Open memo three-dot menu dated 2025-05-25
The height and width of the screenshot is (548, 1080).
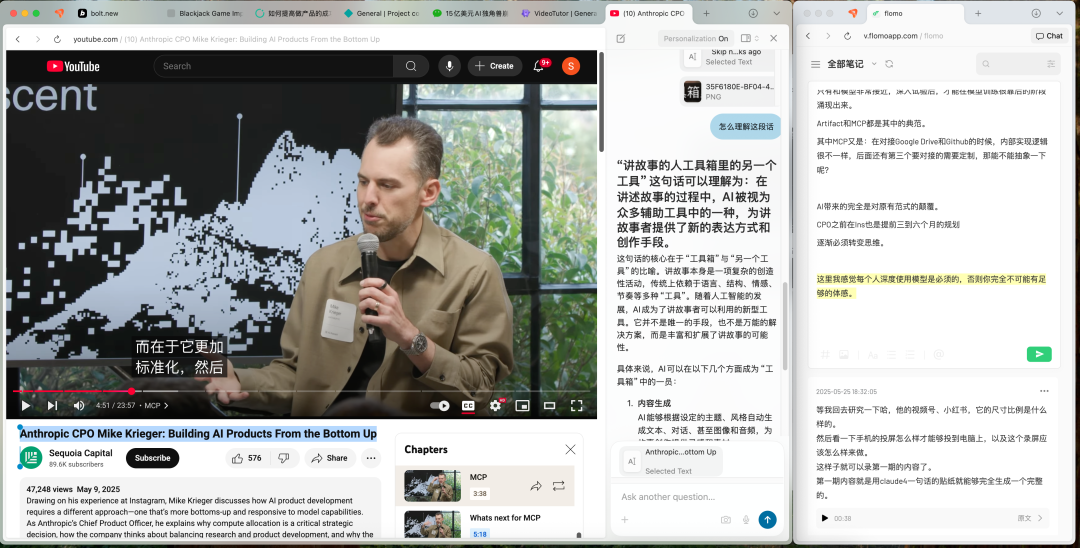1044,391
